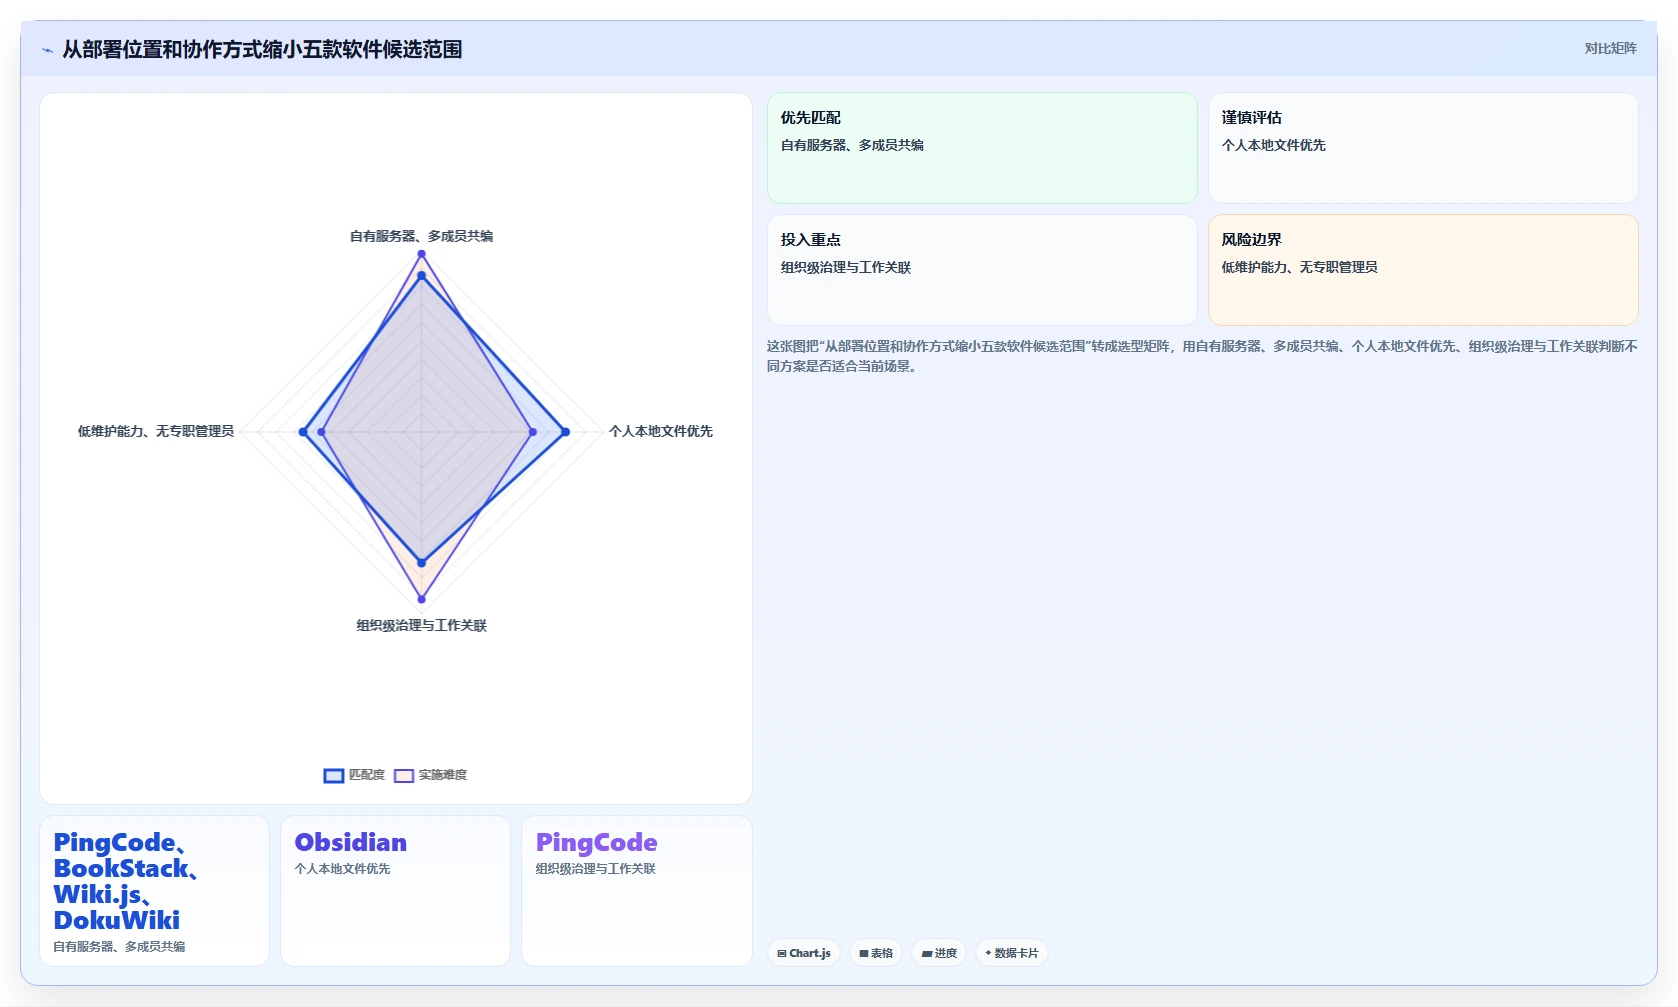
Task: Click the radar axis label 低维护能力、无专职管理员
Action: 156,431
